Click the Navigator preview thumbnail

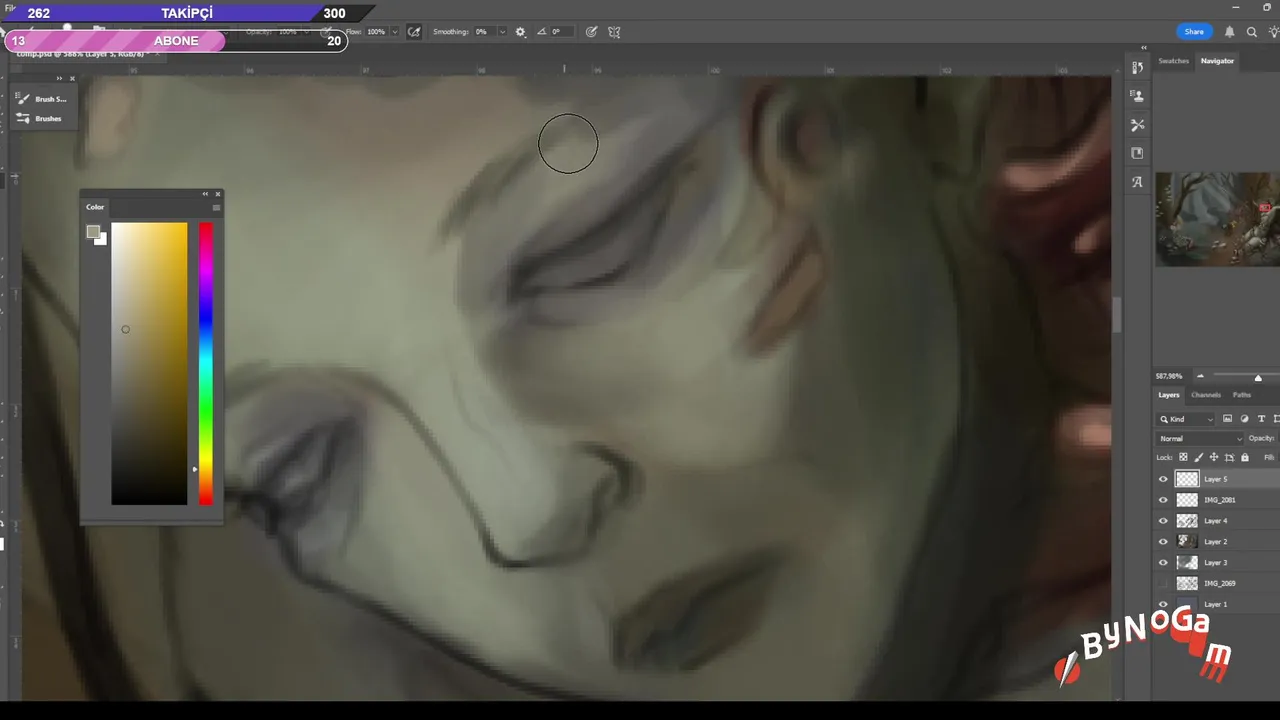coord(1218,219)
